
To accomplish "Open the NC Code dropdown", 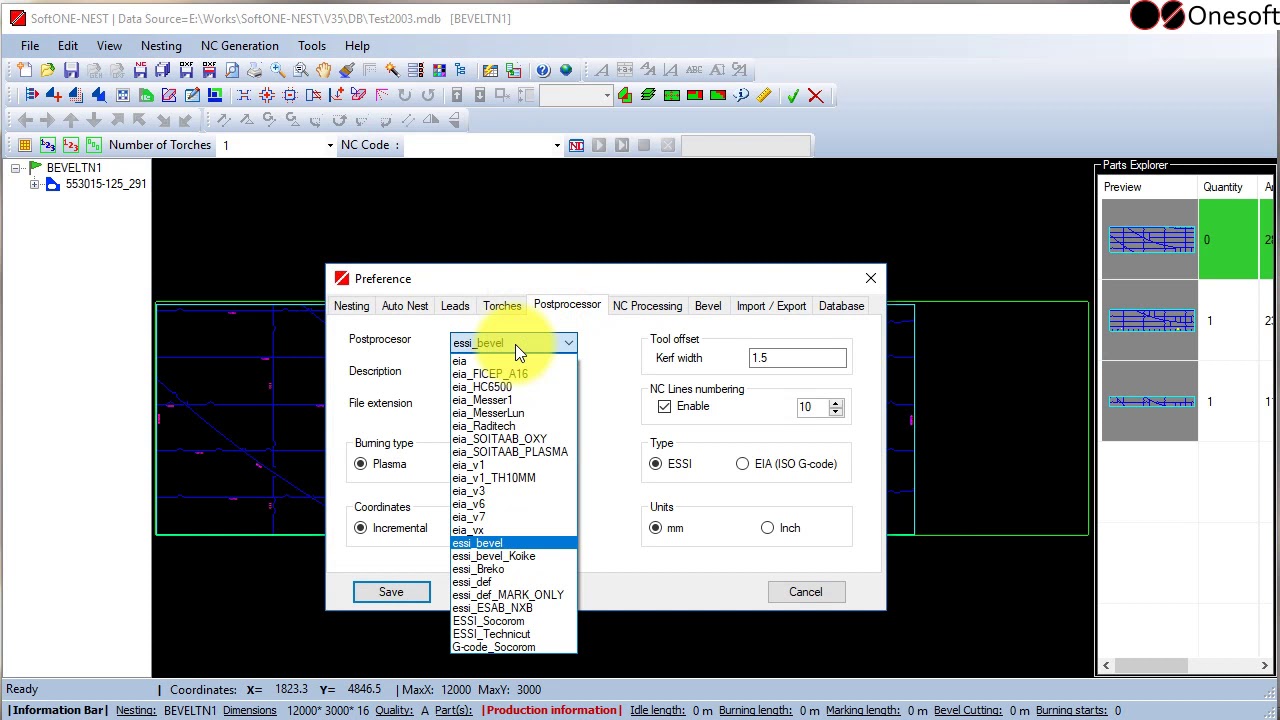I will point(557,146).
